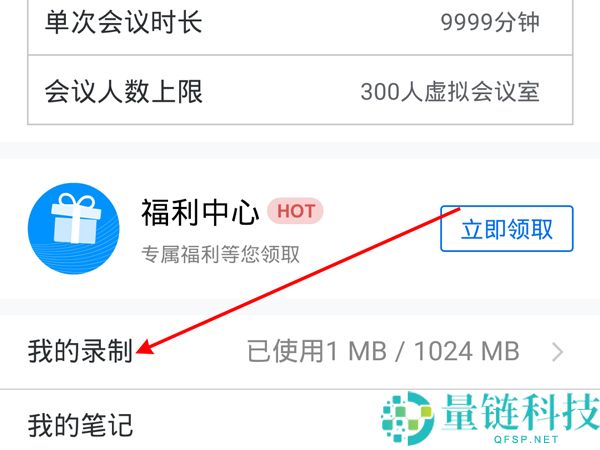Image resolution: width=600 pixels, height=450 pixels.
Task: Click the 量链科技 watermark text
Action: 520,412
